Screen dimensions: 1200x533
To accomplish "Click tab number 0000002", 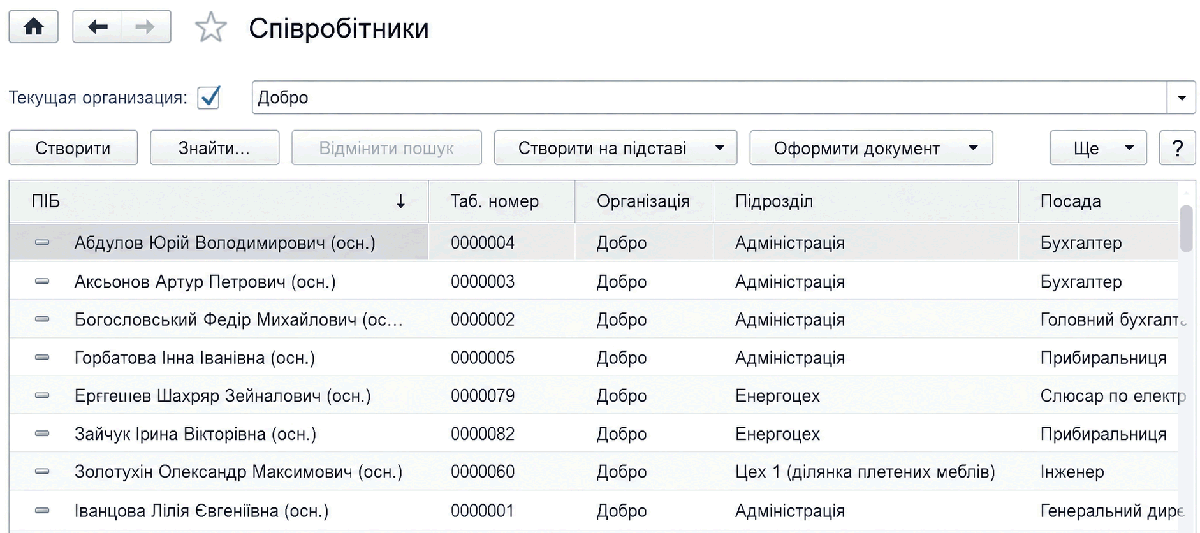I will pyautogui.click(x=483, y=320).
